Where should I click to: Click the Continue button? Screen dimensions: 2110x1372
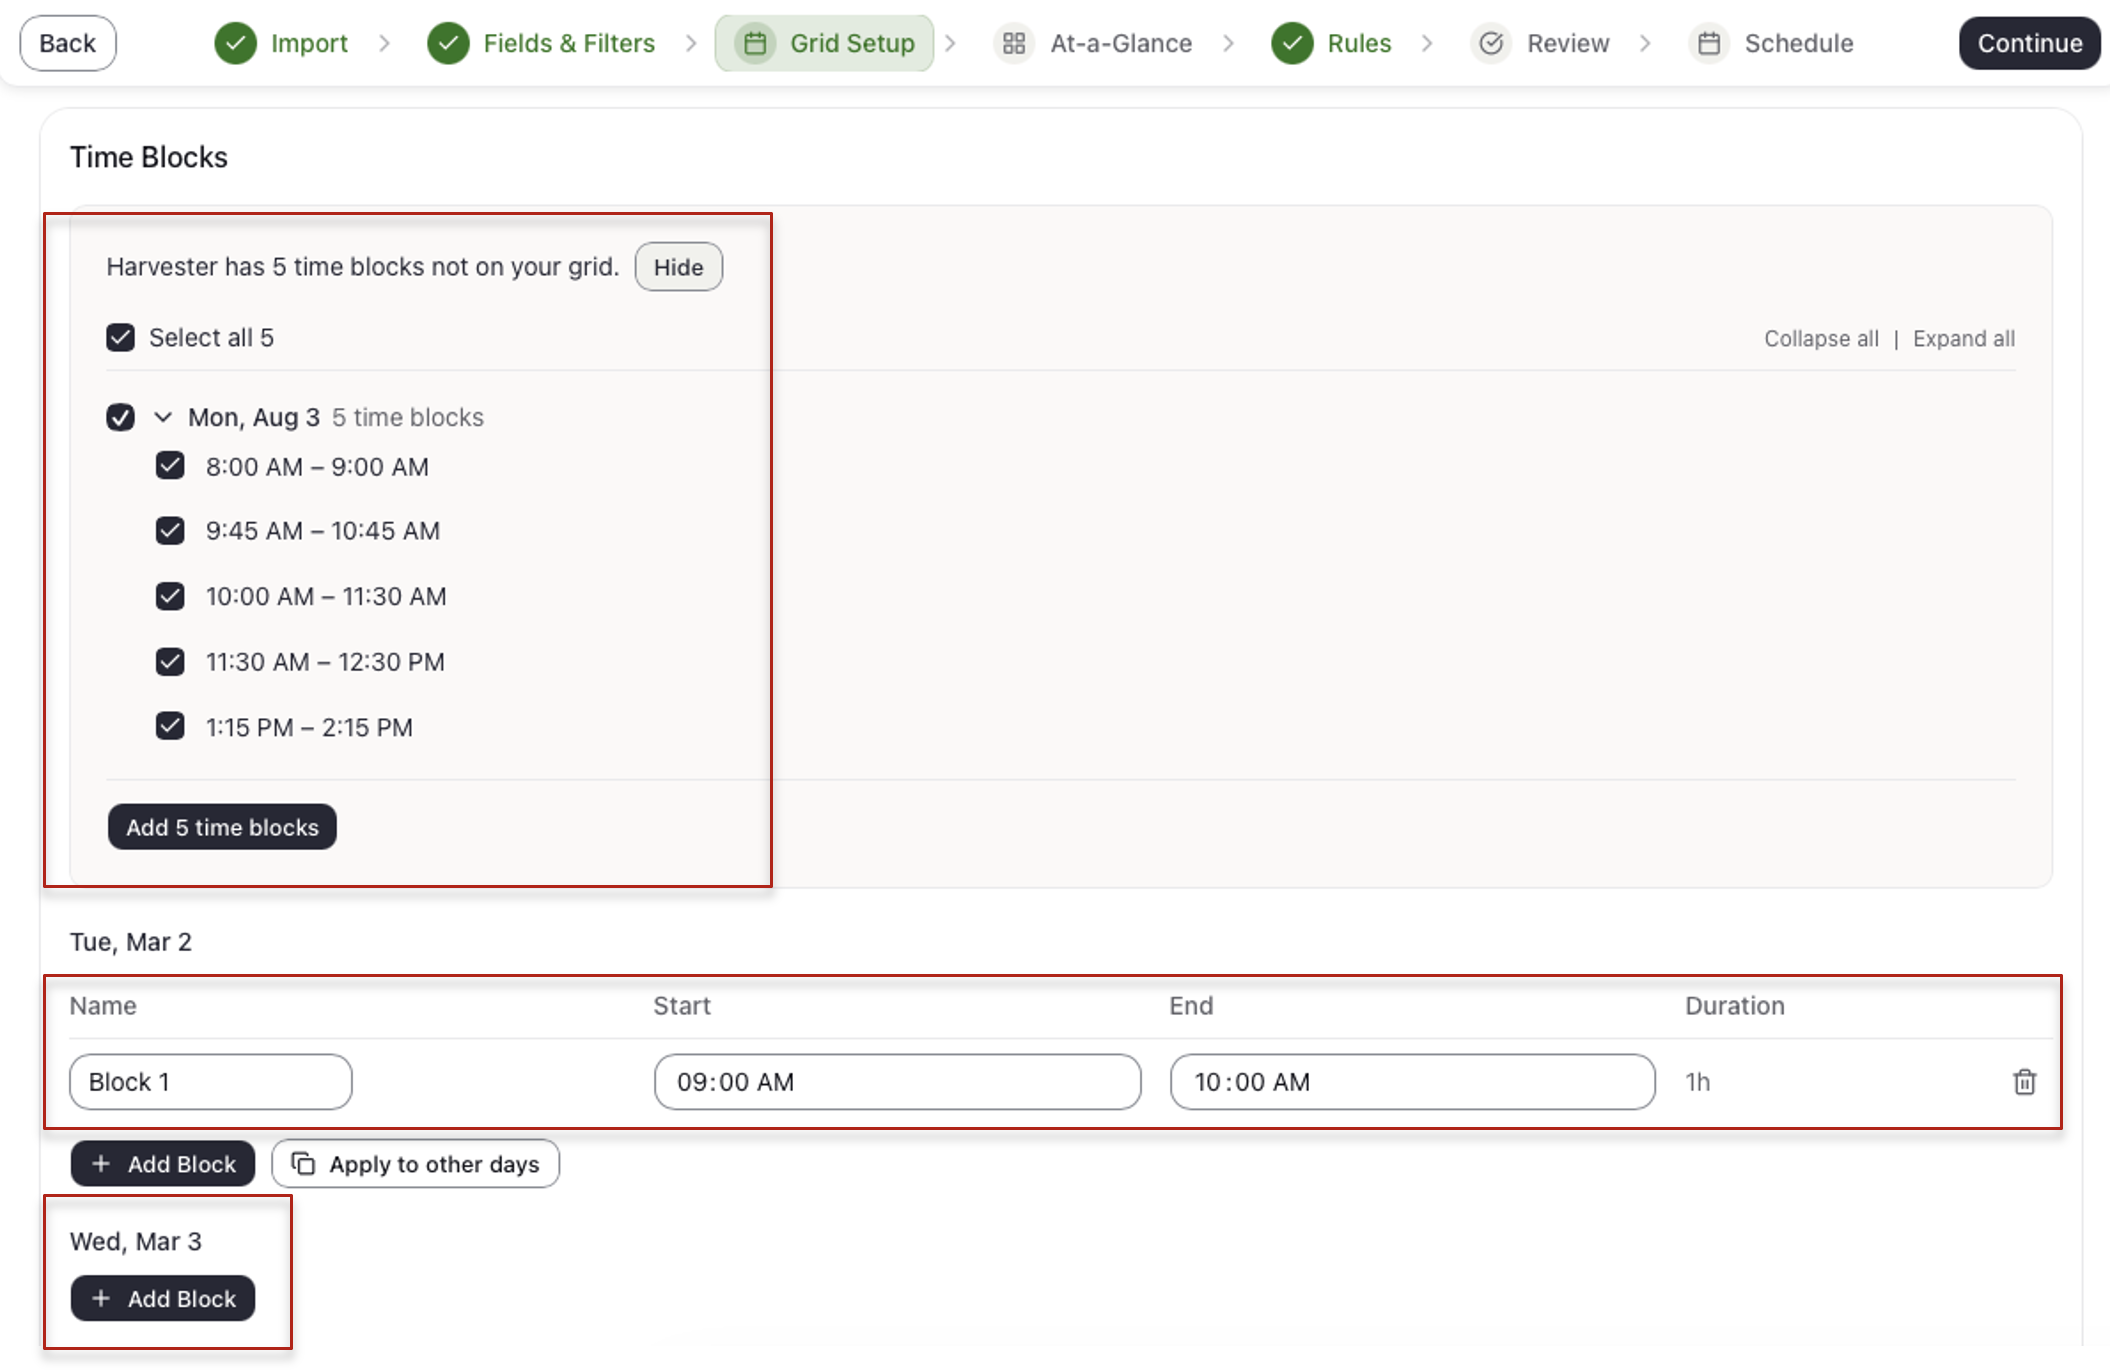pyautogui.click(x=2030, y=43)
